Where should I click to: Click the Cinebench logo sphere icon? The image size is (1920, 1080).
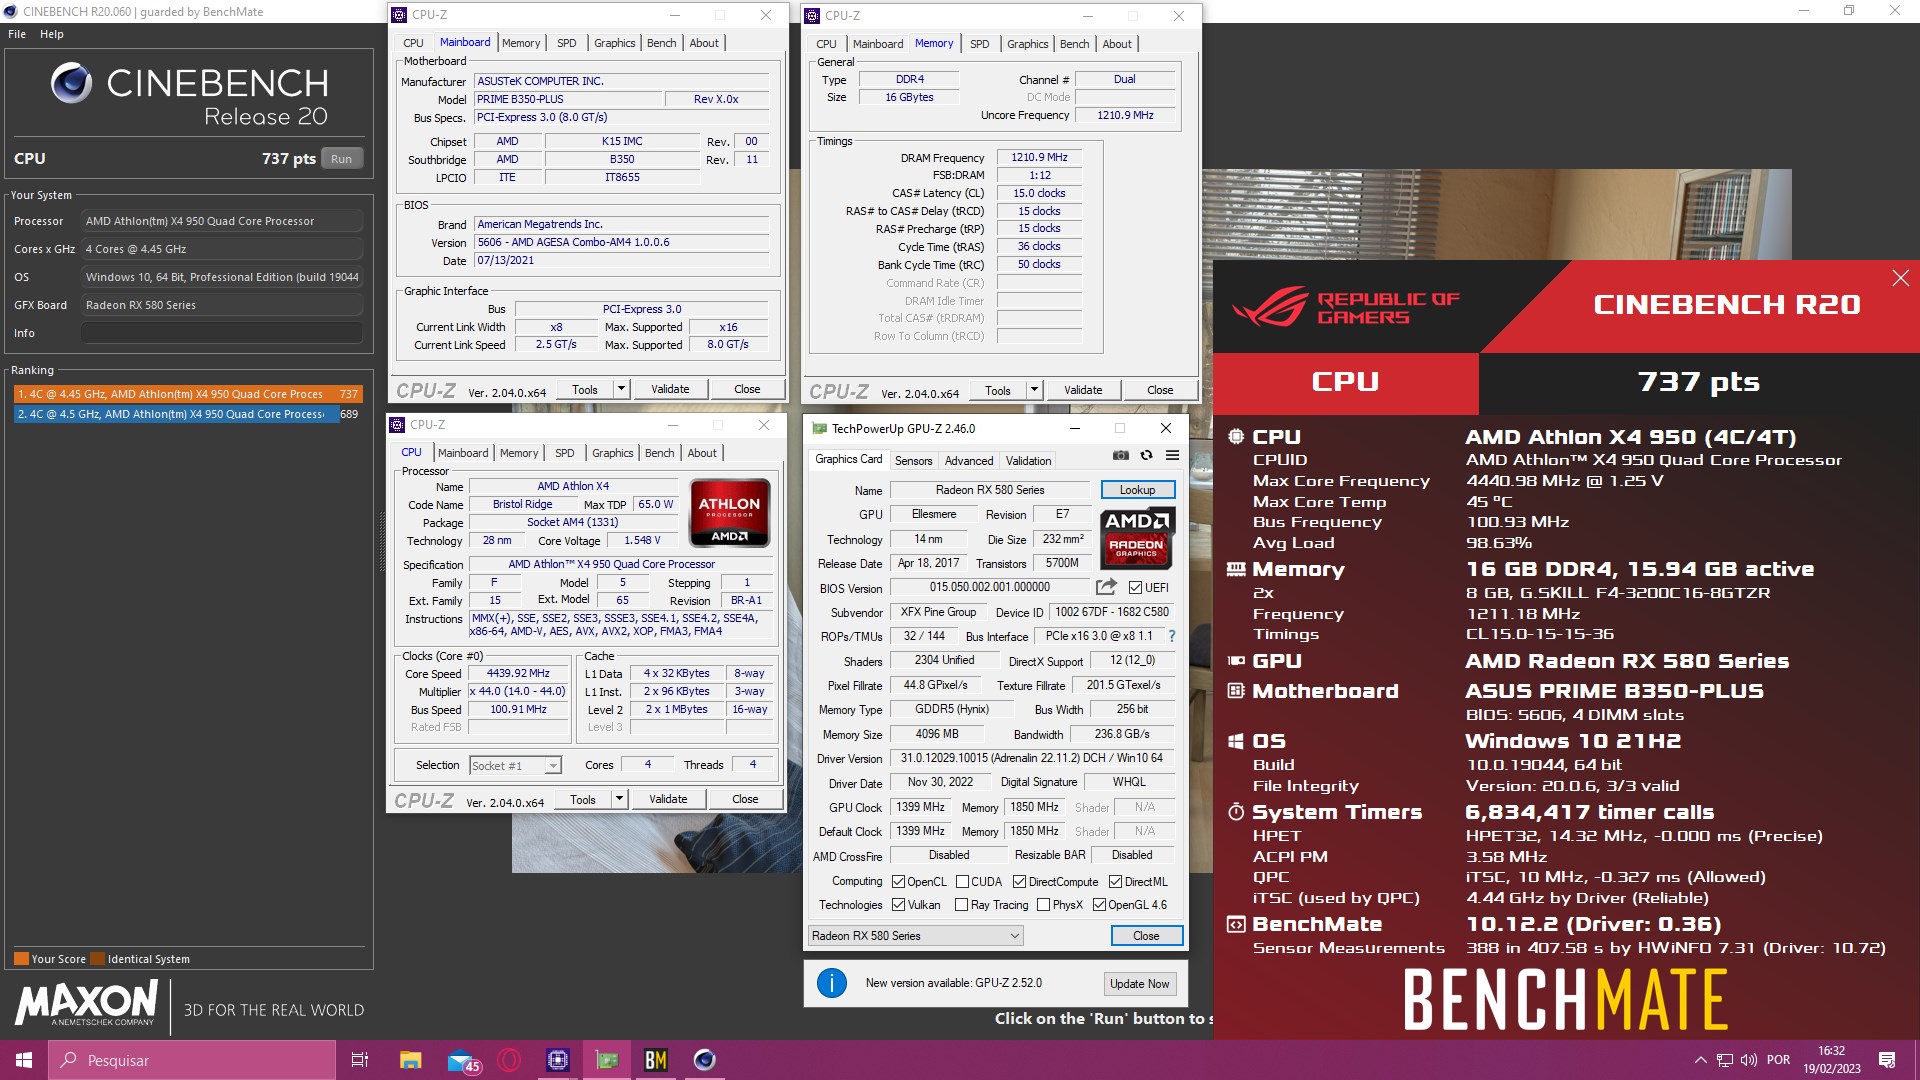point(72,83)
